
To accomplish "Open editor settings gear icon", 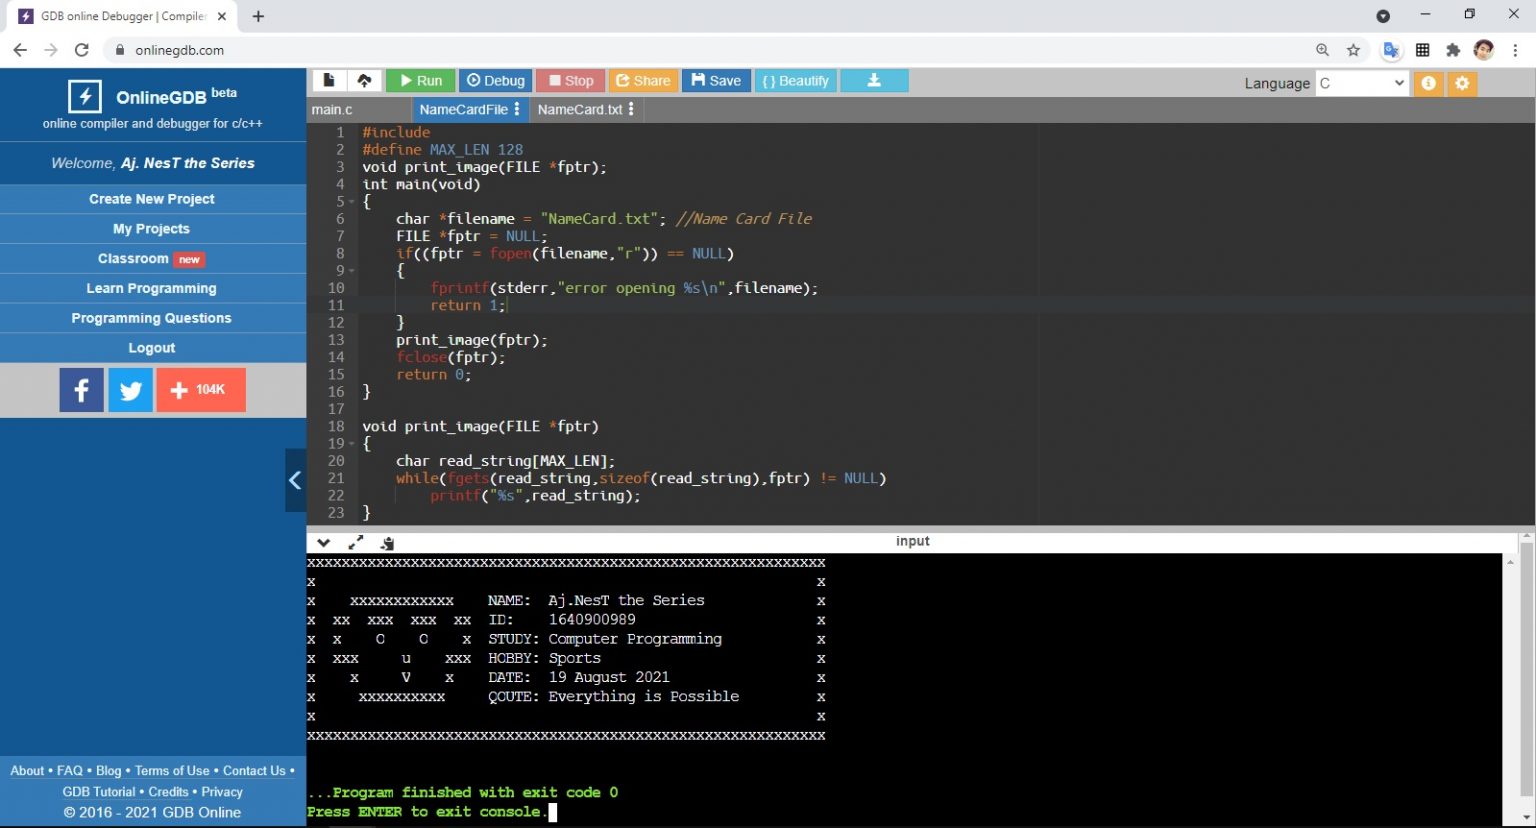I will click(x=1462, y=83).
